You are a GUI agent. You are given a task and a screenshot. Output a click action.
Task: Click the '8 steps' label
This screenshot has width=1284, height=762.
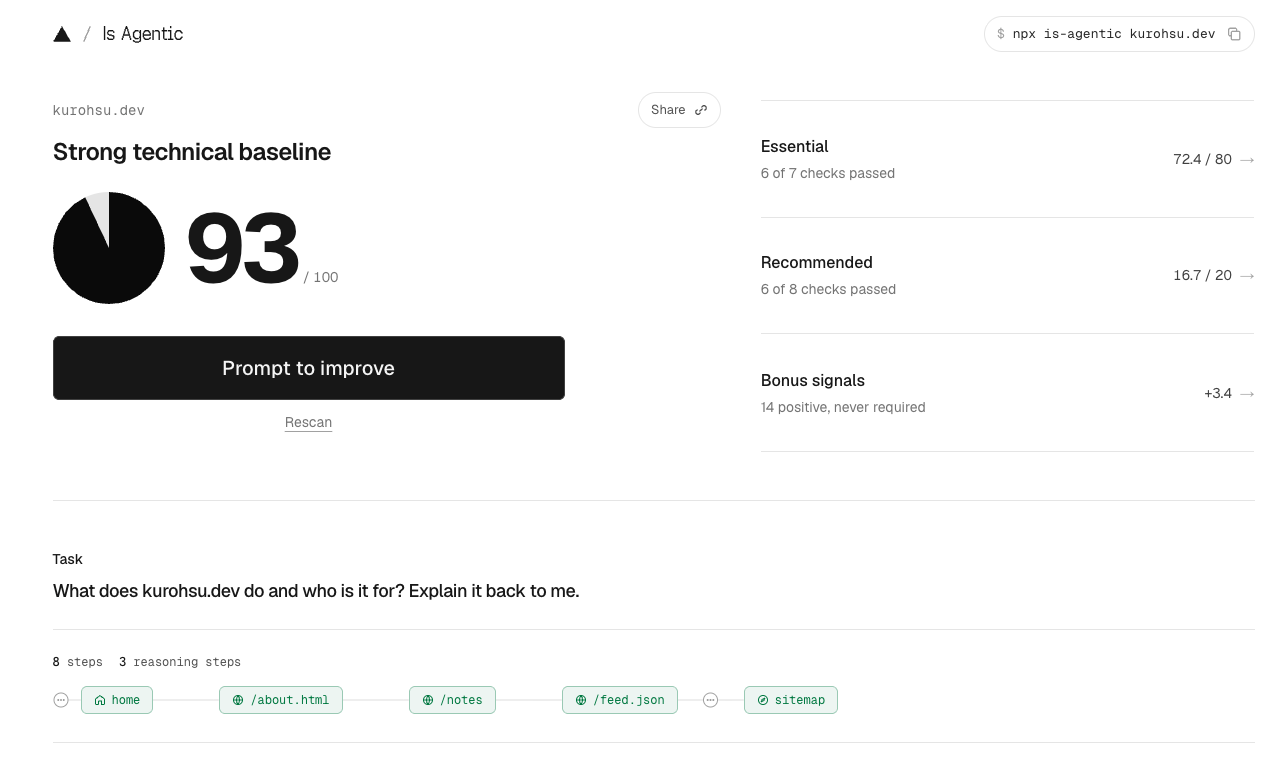click(78, 662)
